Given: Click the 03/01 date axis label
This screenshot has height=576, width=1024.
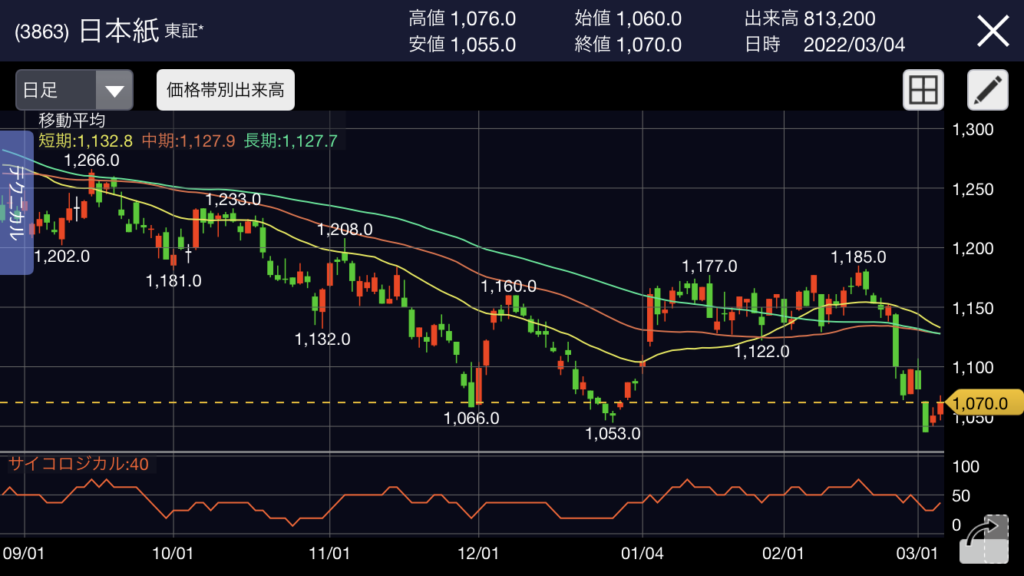Looking at the screenshot, I should pyautogui.click(x=917, y=554).
